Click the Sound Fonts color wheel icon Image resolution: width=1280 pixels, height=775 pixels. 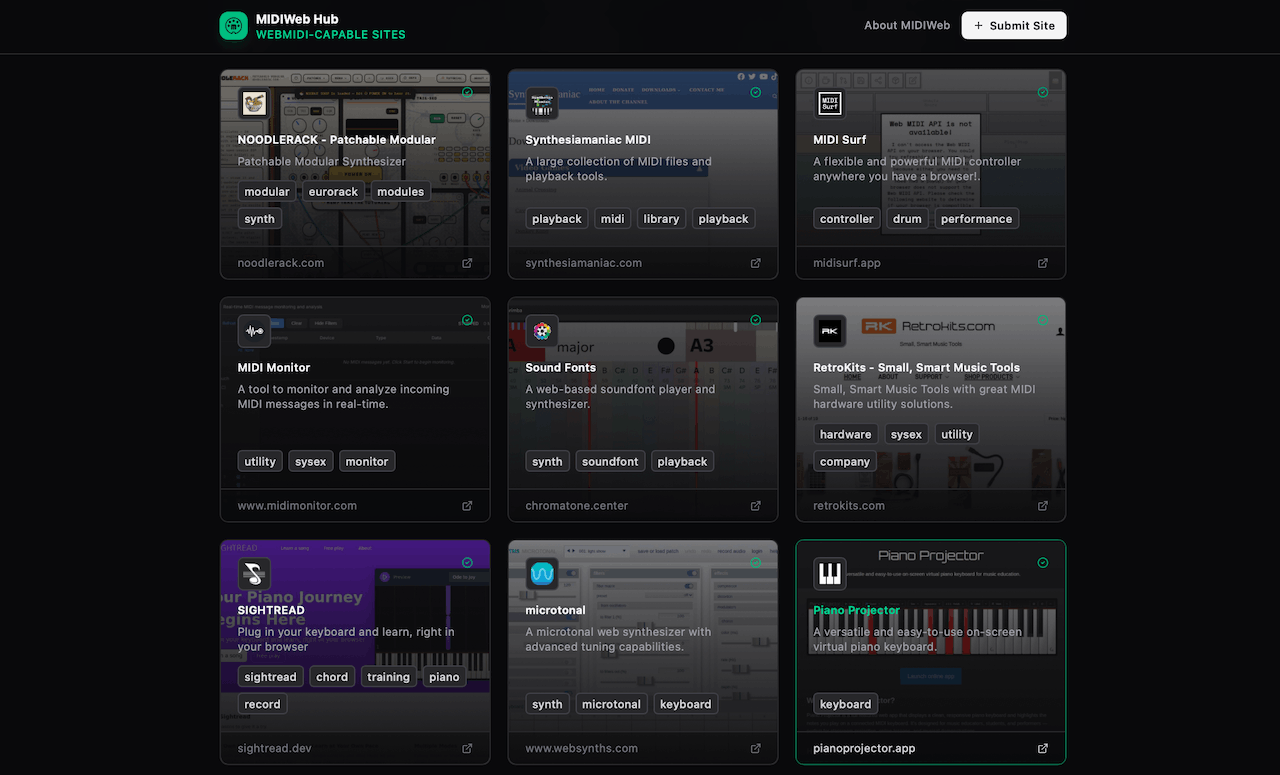[542, 331]
